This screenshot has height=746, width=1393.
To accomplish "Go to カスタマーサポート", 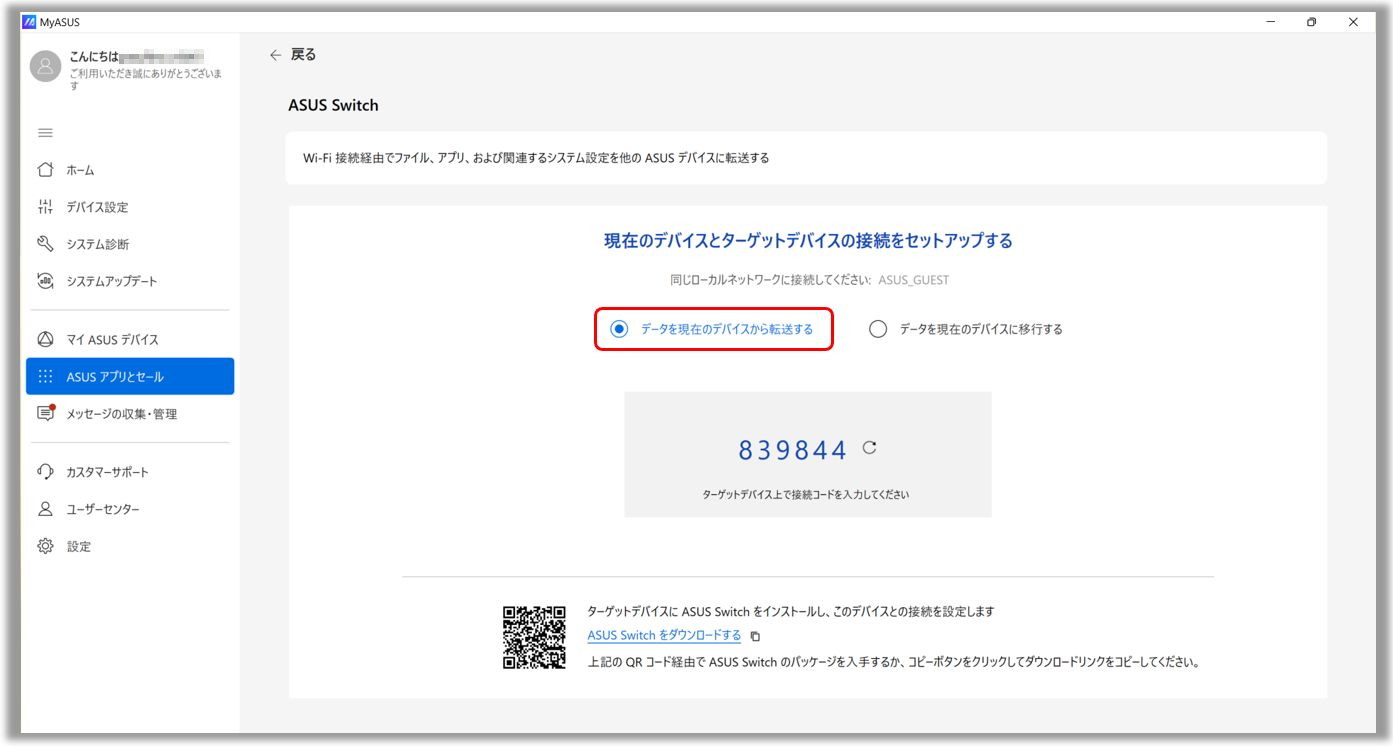I will (130, 472).
